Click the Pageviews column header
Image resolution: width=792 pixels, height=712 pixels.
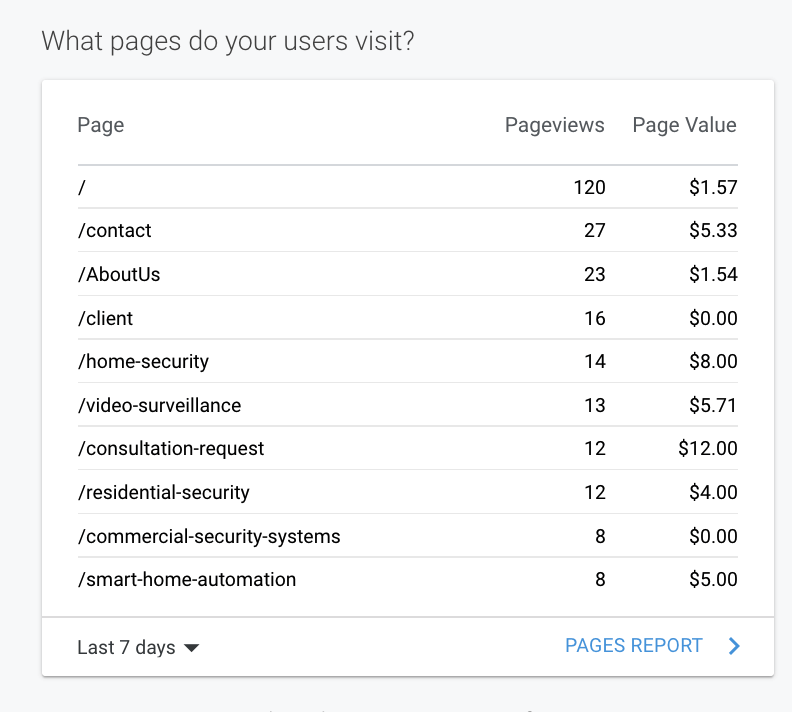pyautogui.click(x=554, y=125)
